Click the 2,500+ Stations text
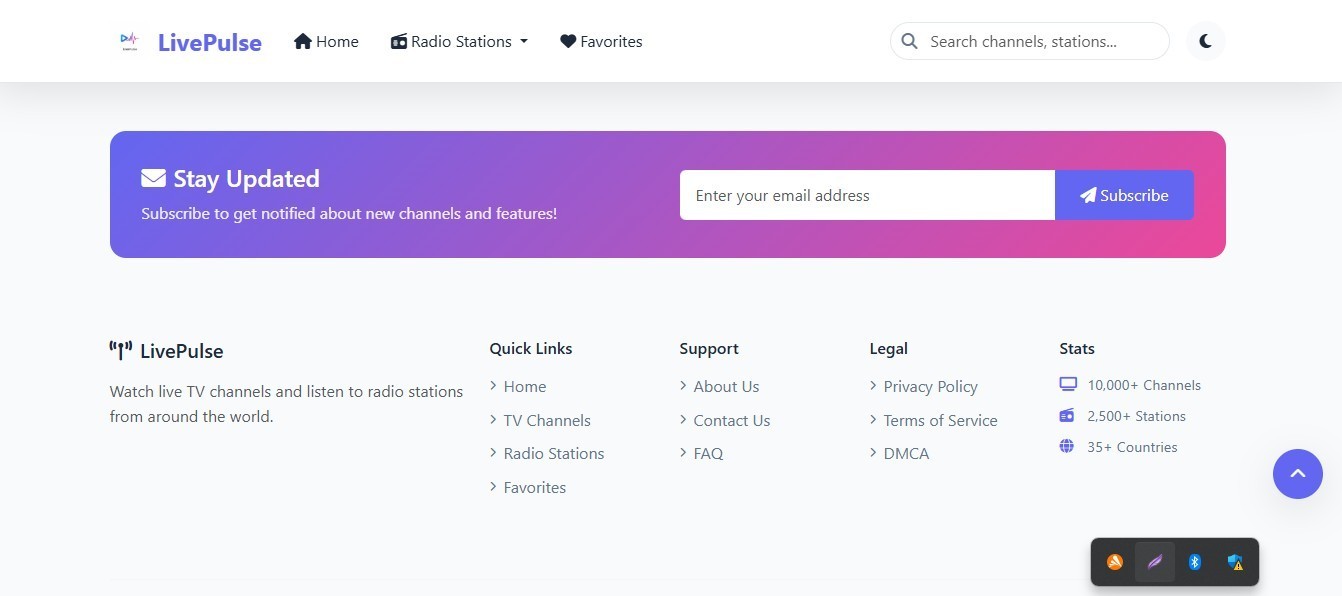The height and width of the screenshot is (596, 1342). coord(1137,416)
